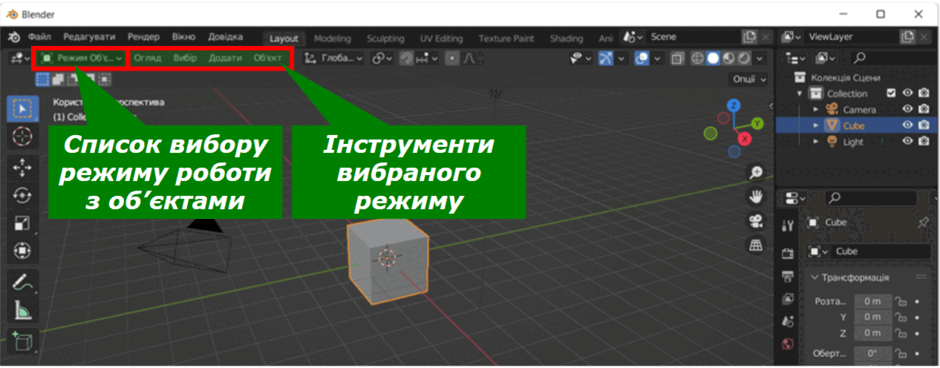Open the Render properties tab icon
This screenshot has width=940, height=368.
pos(788,254)
